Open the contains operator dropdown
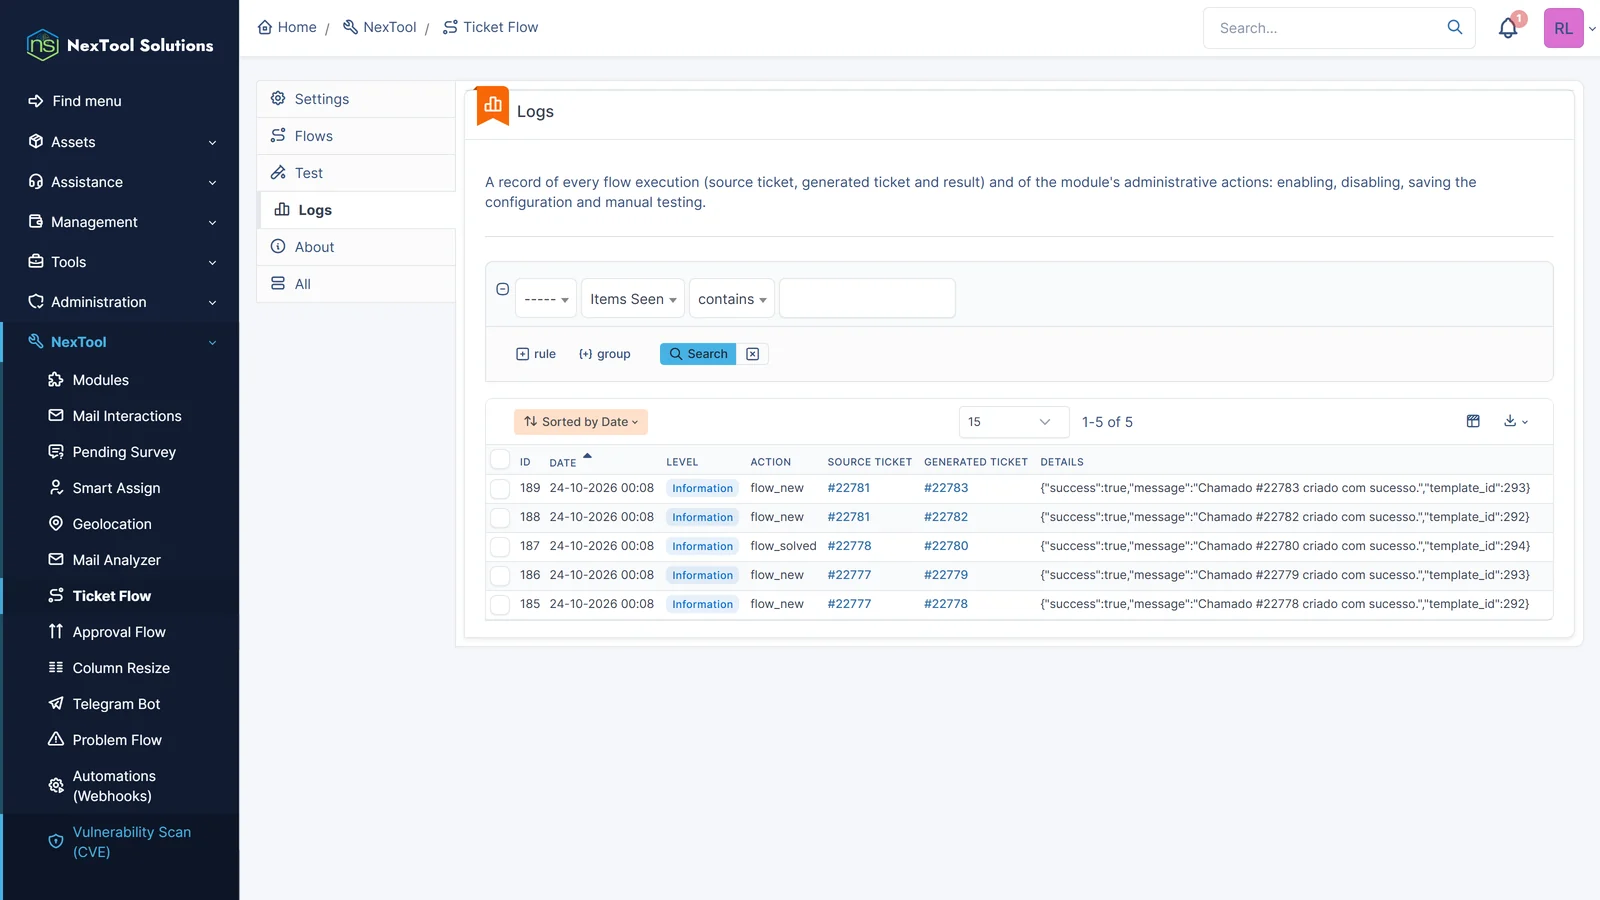Viewport: 1600px width, 900px height. click(732, 299)
